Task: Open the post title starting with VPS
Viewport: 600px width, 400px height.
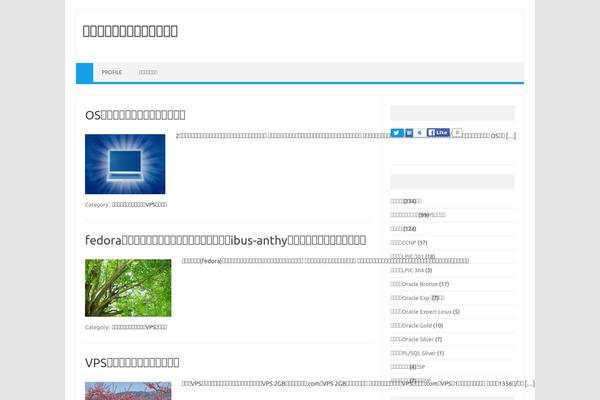Action: [132, 362]
